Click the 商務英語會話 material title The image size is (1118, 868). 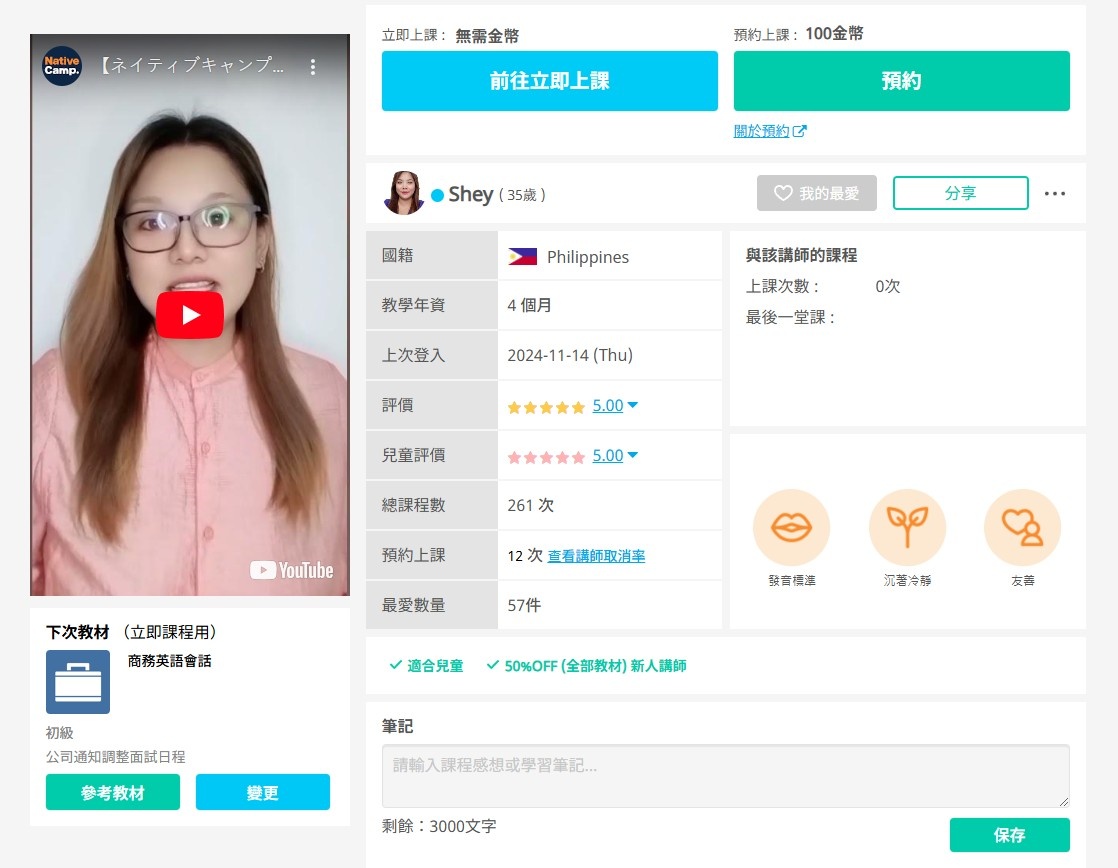click(170, 661)
